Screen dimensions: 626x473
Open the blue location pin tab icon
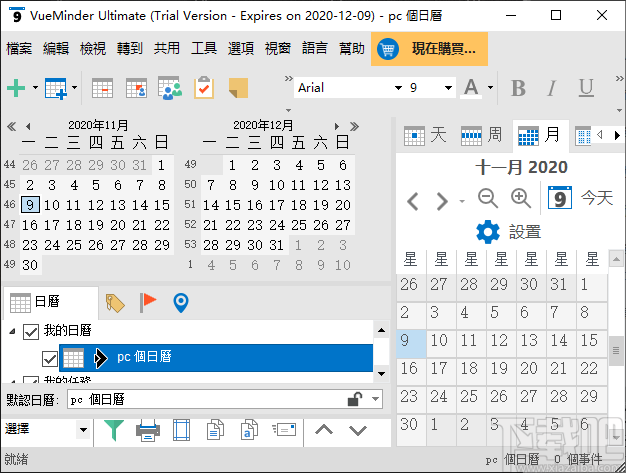coord(181,303)
